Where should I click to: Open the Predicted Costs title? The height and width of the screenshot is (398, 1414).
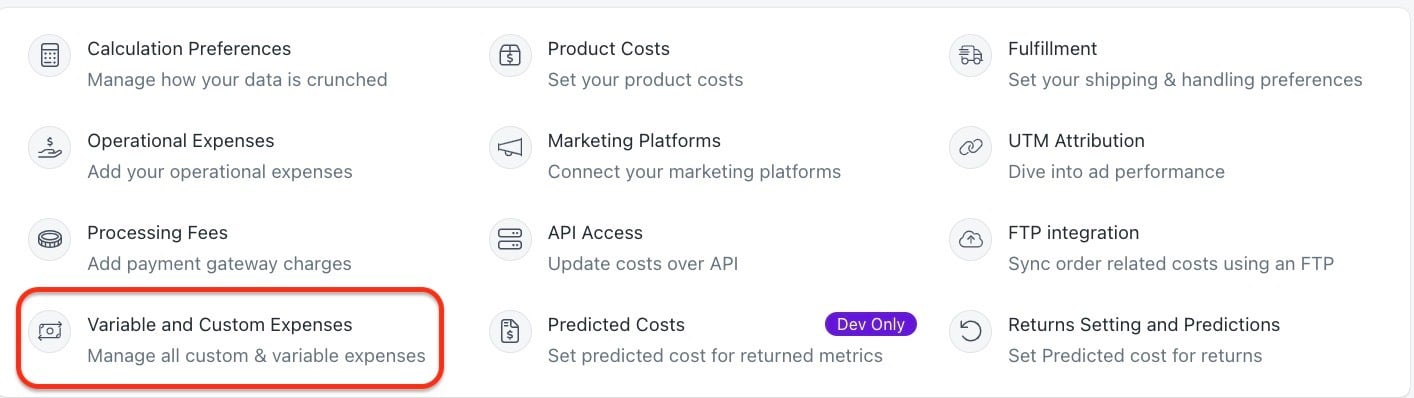[x=616, y=325]
